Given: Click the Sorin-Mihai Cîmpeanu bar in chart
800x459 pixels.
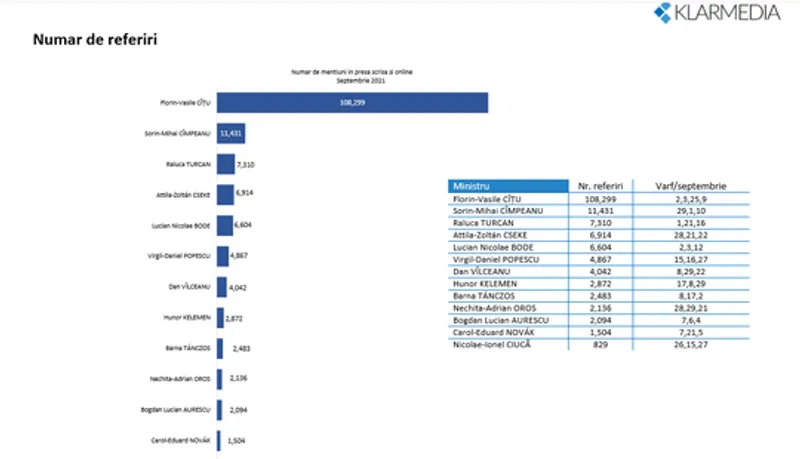Looking at the screenshot, I should click(231, 133).
